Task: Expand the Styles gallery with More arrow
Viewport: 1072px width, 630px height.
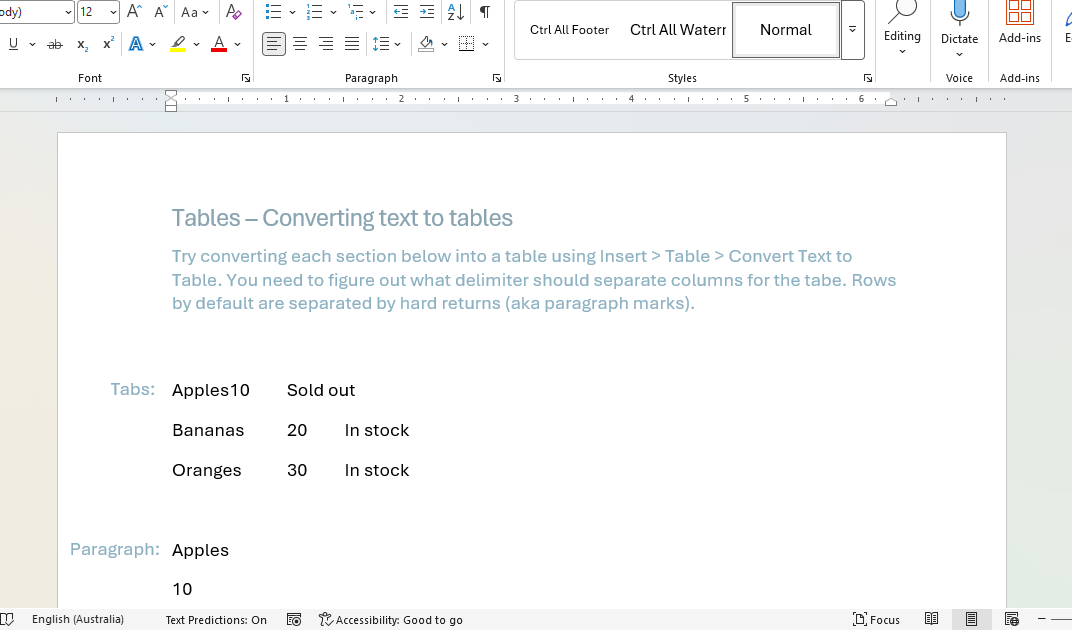Action: 852,30
